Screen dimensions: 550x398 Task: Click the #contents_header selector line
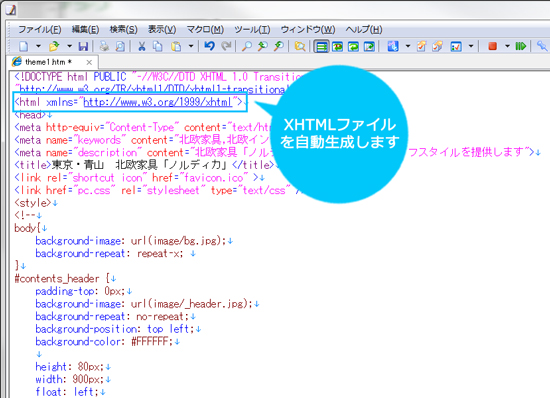tap(65, 279)
